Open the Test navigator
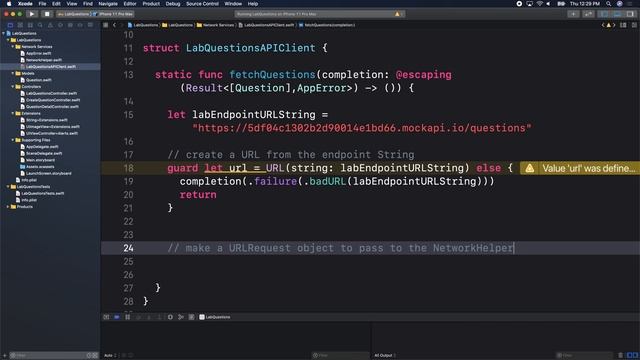Screen dimensions: 640x360 [x=60, y=25]
